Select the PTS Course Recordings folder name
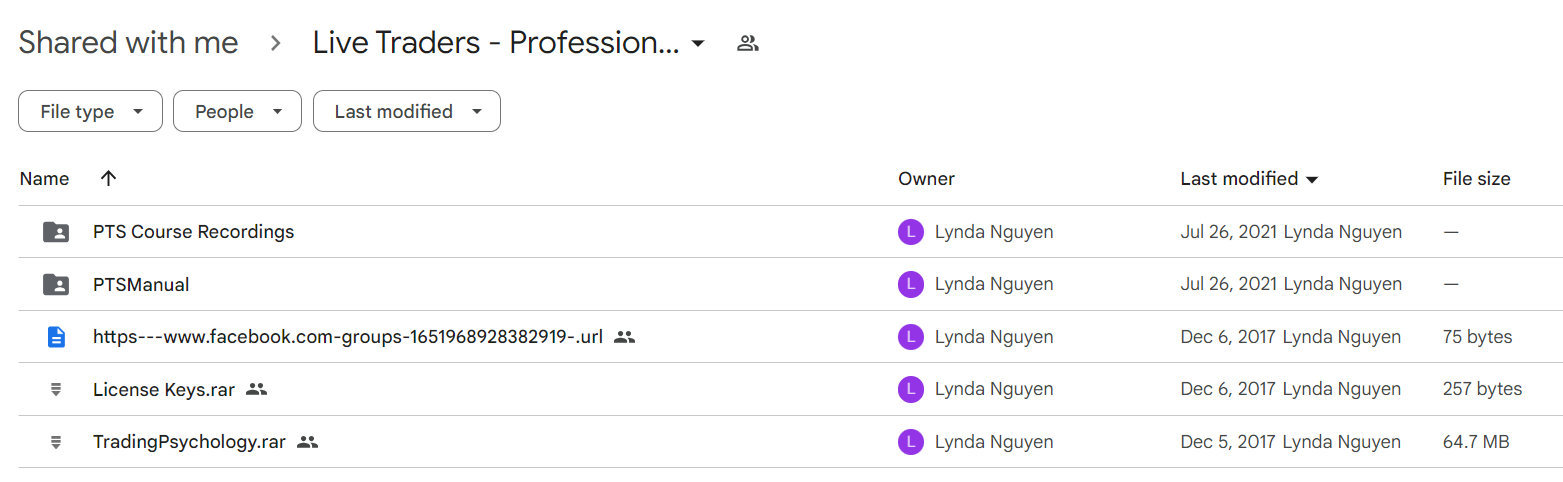Viewport: 1563px width, 482px height. (x=193, y=232)
